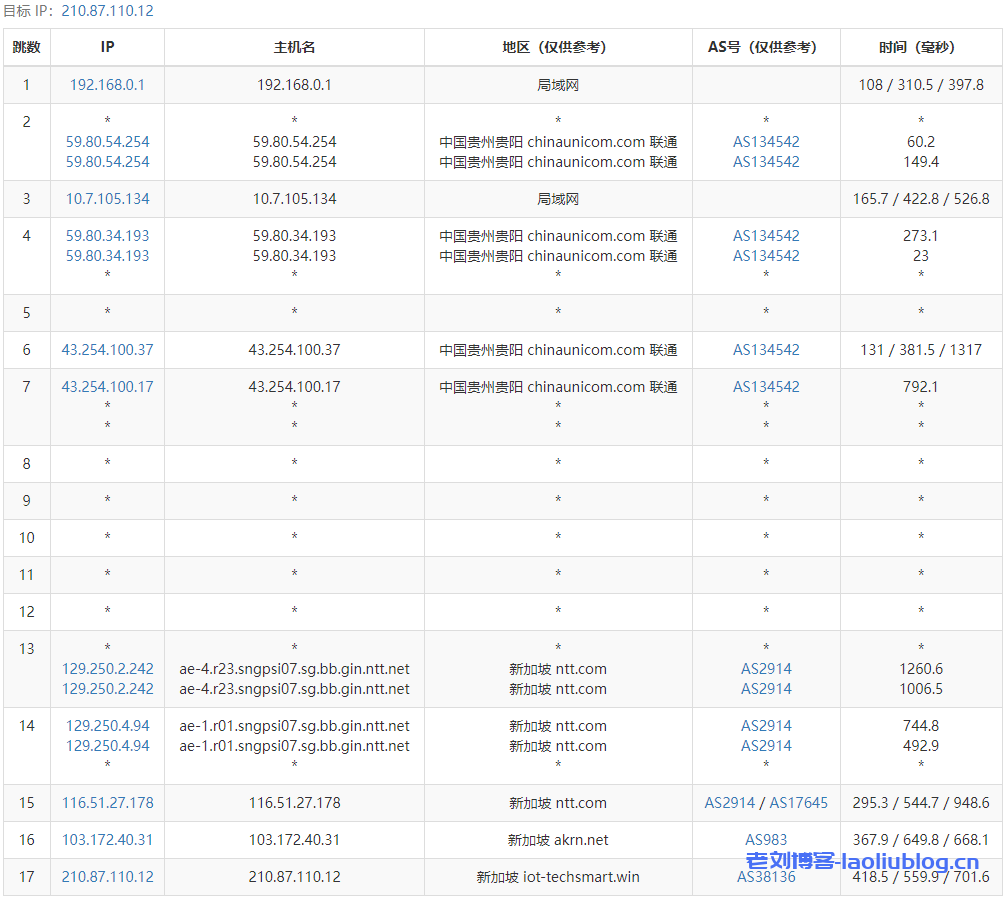Select IP 43.254.100.17 in hop 7

106,387
